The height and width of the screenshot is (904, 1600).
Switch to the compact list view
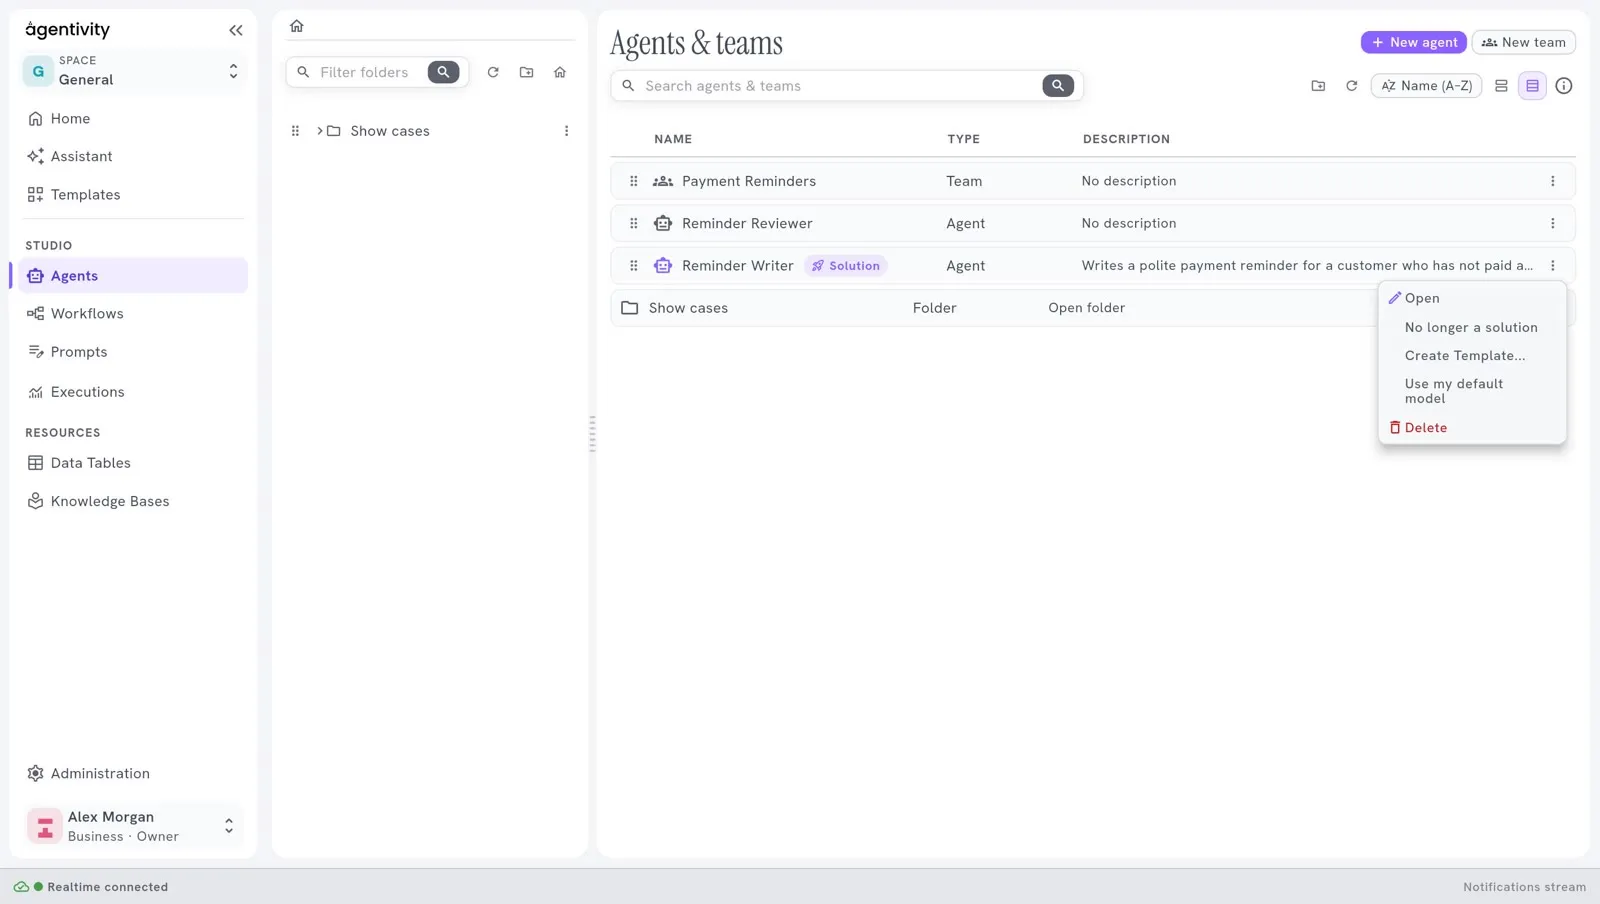coord(1501,86)
